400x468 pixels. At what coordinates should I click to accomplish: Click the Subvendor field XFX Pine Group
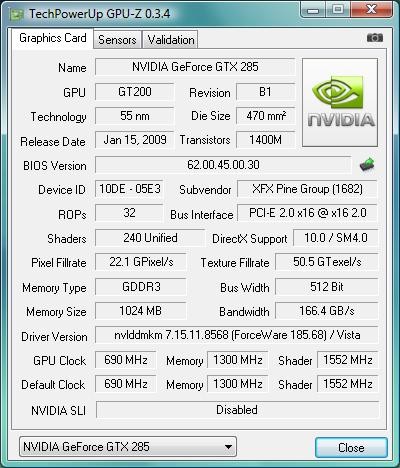click(307, 189)
